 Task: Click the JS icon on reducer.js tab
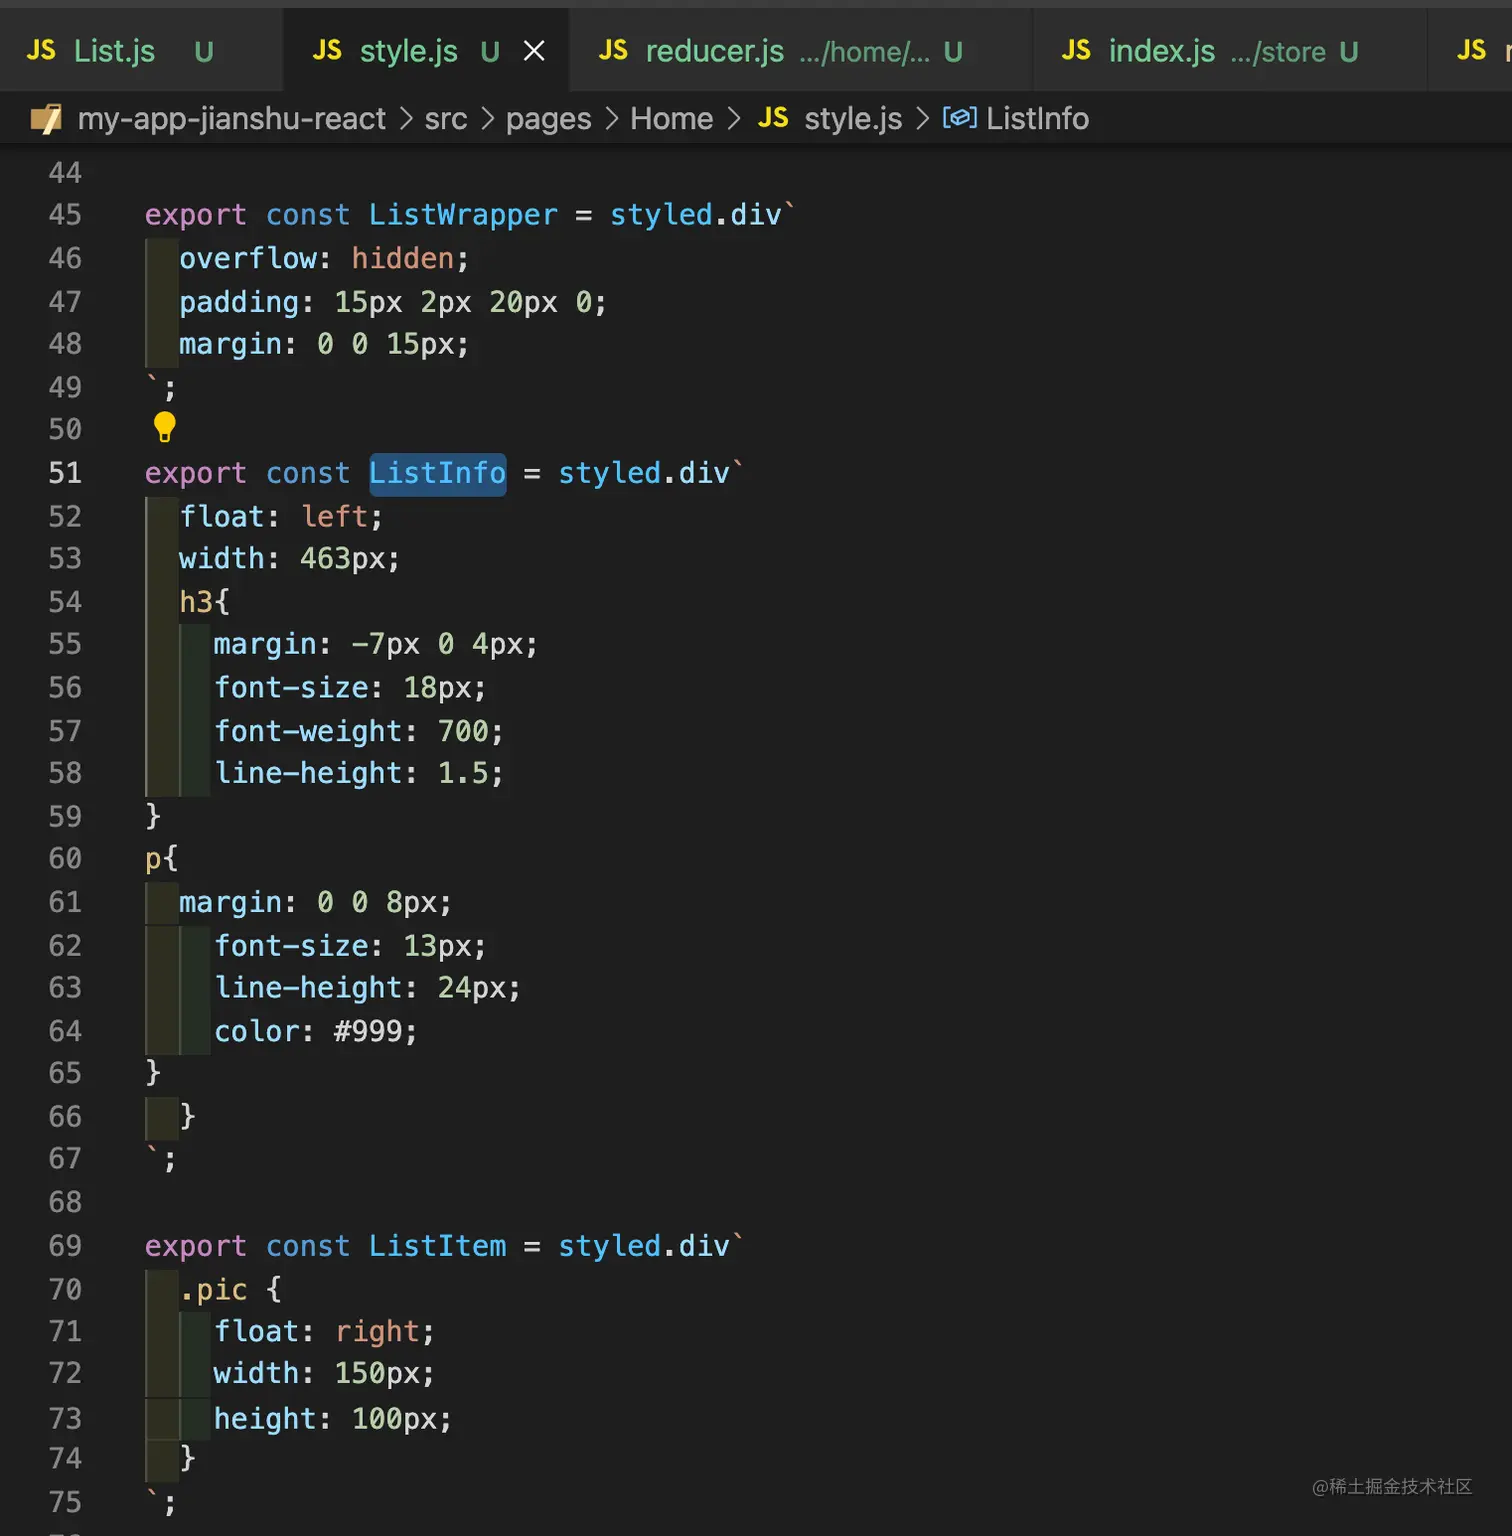point(613,50)
